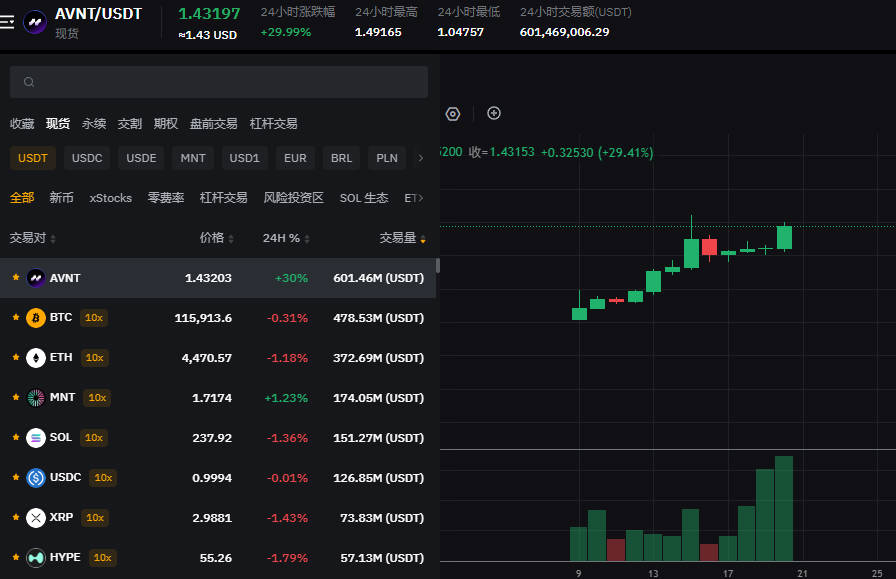Switch to 期权 tab
The width and height of the screenshot is (896, 579).
[166, 123]
